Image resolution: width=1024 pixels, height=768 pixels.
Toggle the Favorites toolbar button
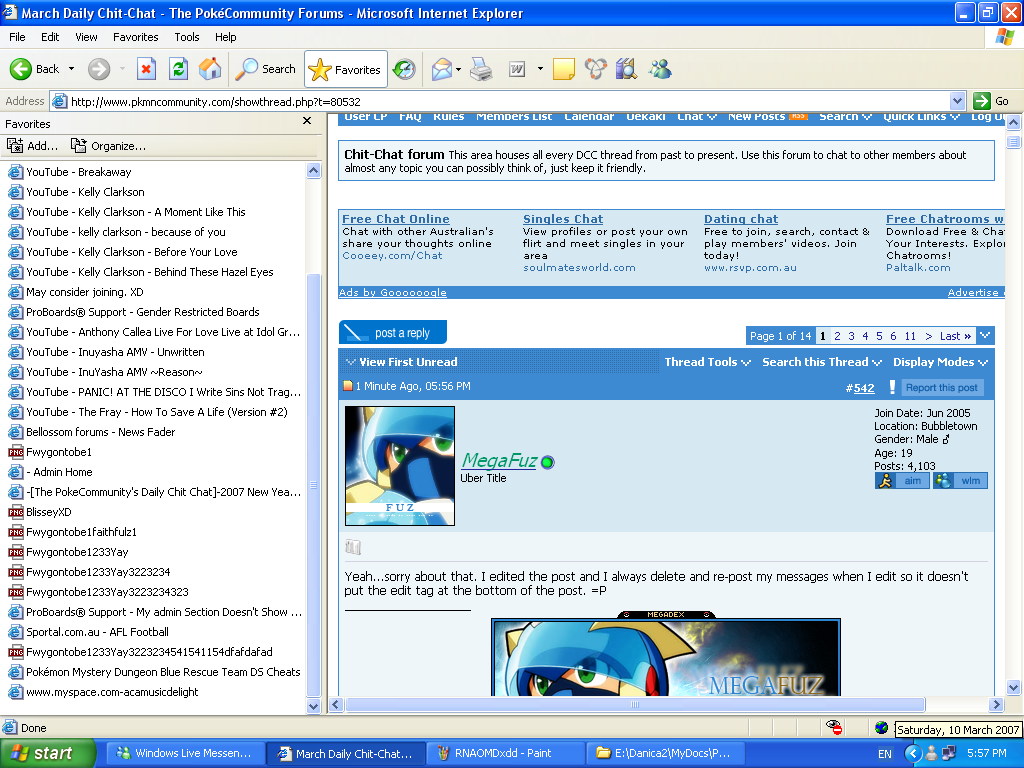point(345,69)
